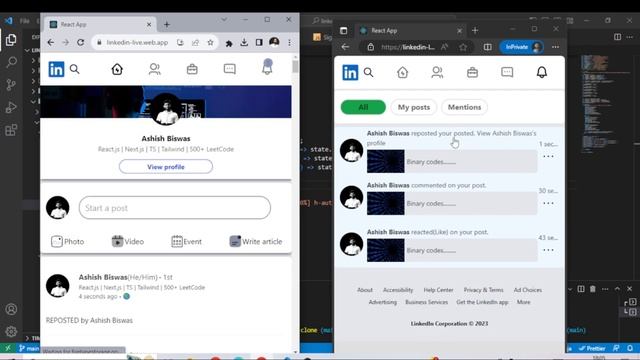Screen dimensions: 640x360
Task: Open Jobs briefcase icon in Chrome LinkedIn
Action: (192, 69)
